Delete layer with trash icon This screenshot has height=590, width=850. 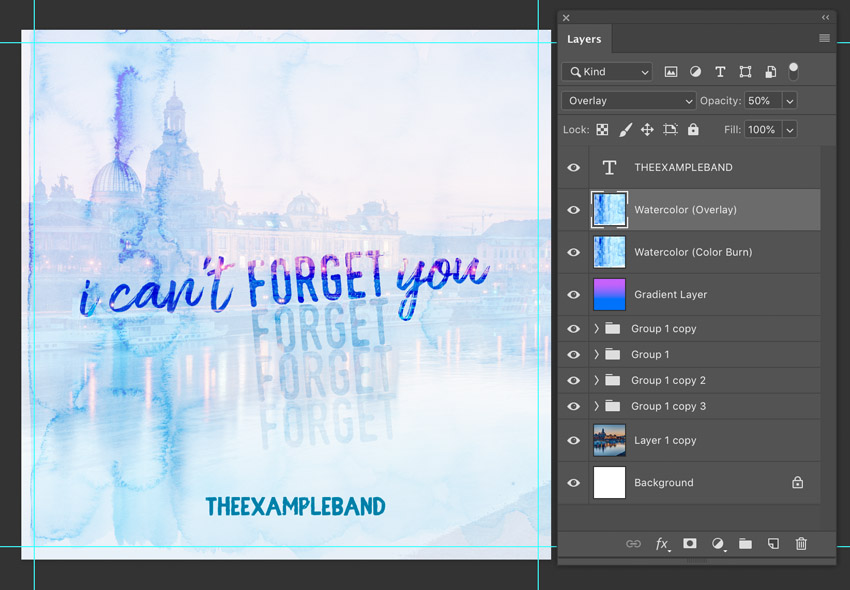click(801, 543)
